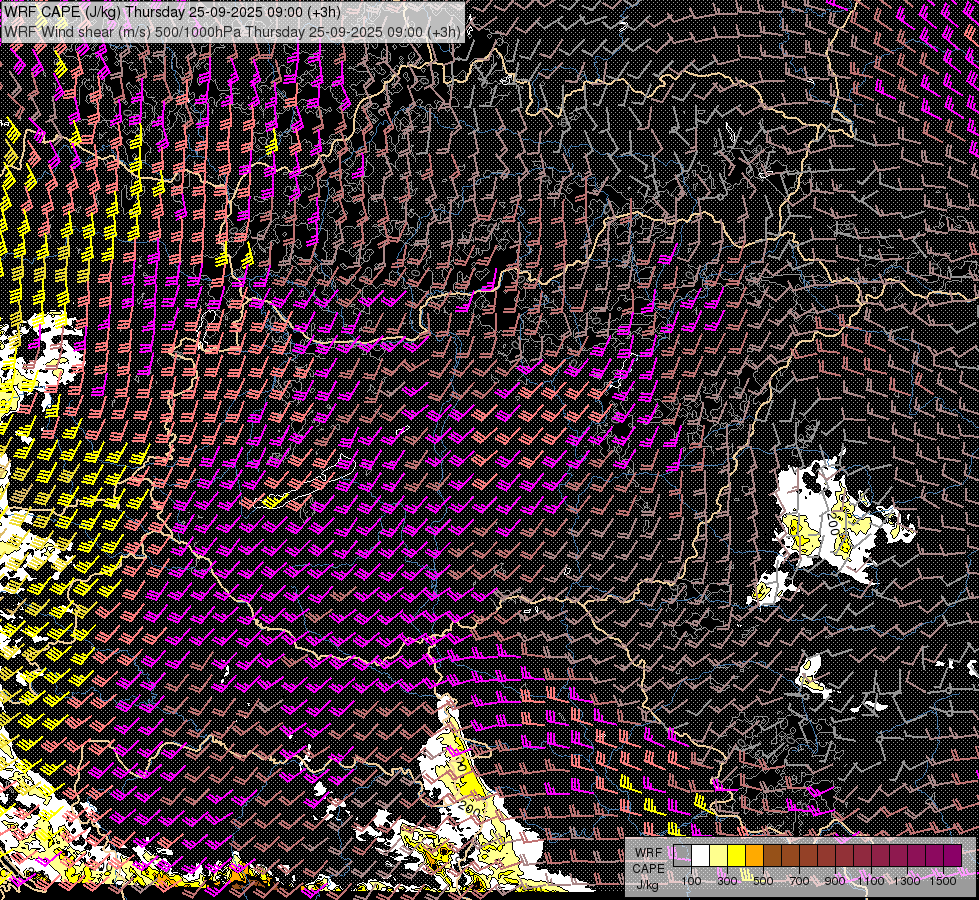Click the gray below-100 legend swatch
The width and height of the screenshot is (979, 900).
(682, 855)
